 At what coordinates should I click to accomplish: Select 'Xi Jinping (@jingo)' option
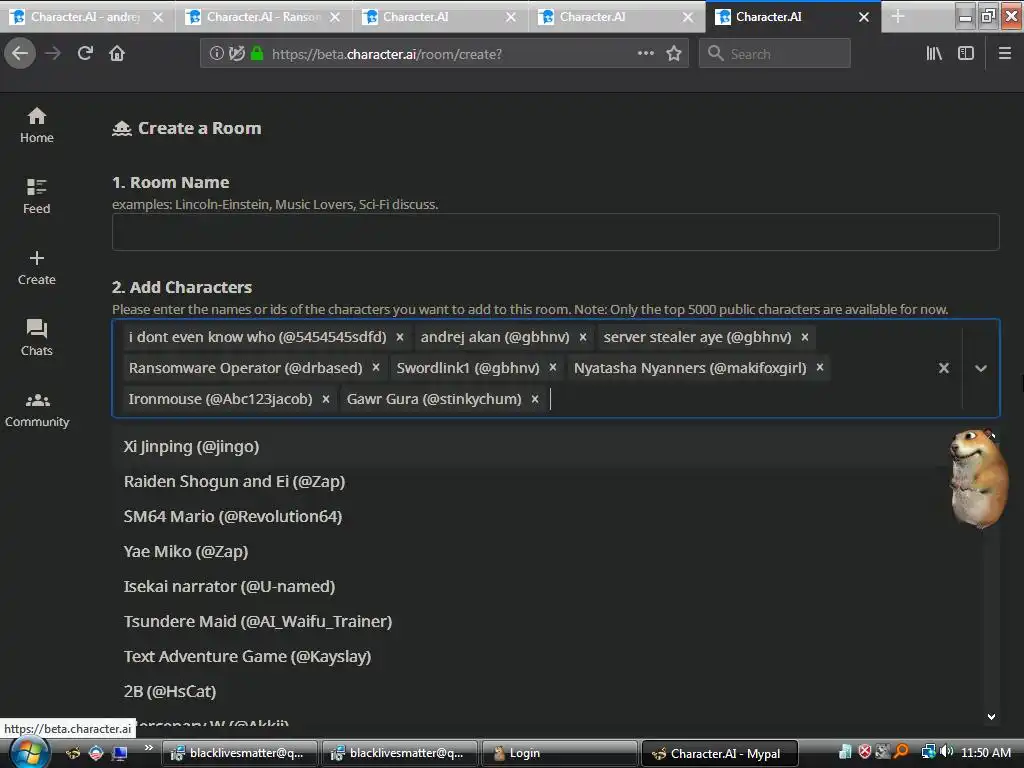547,447
